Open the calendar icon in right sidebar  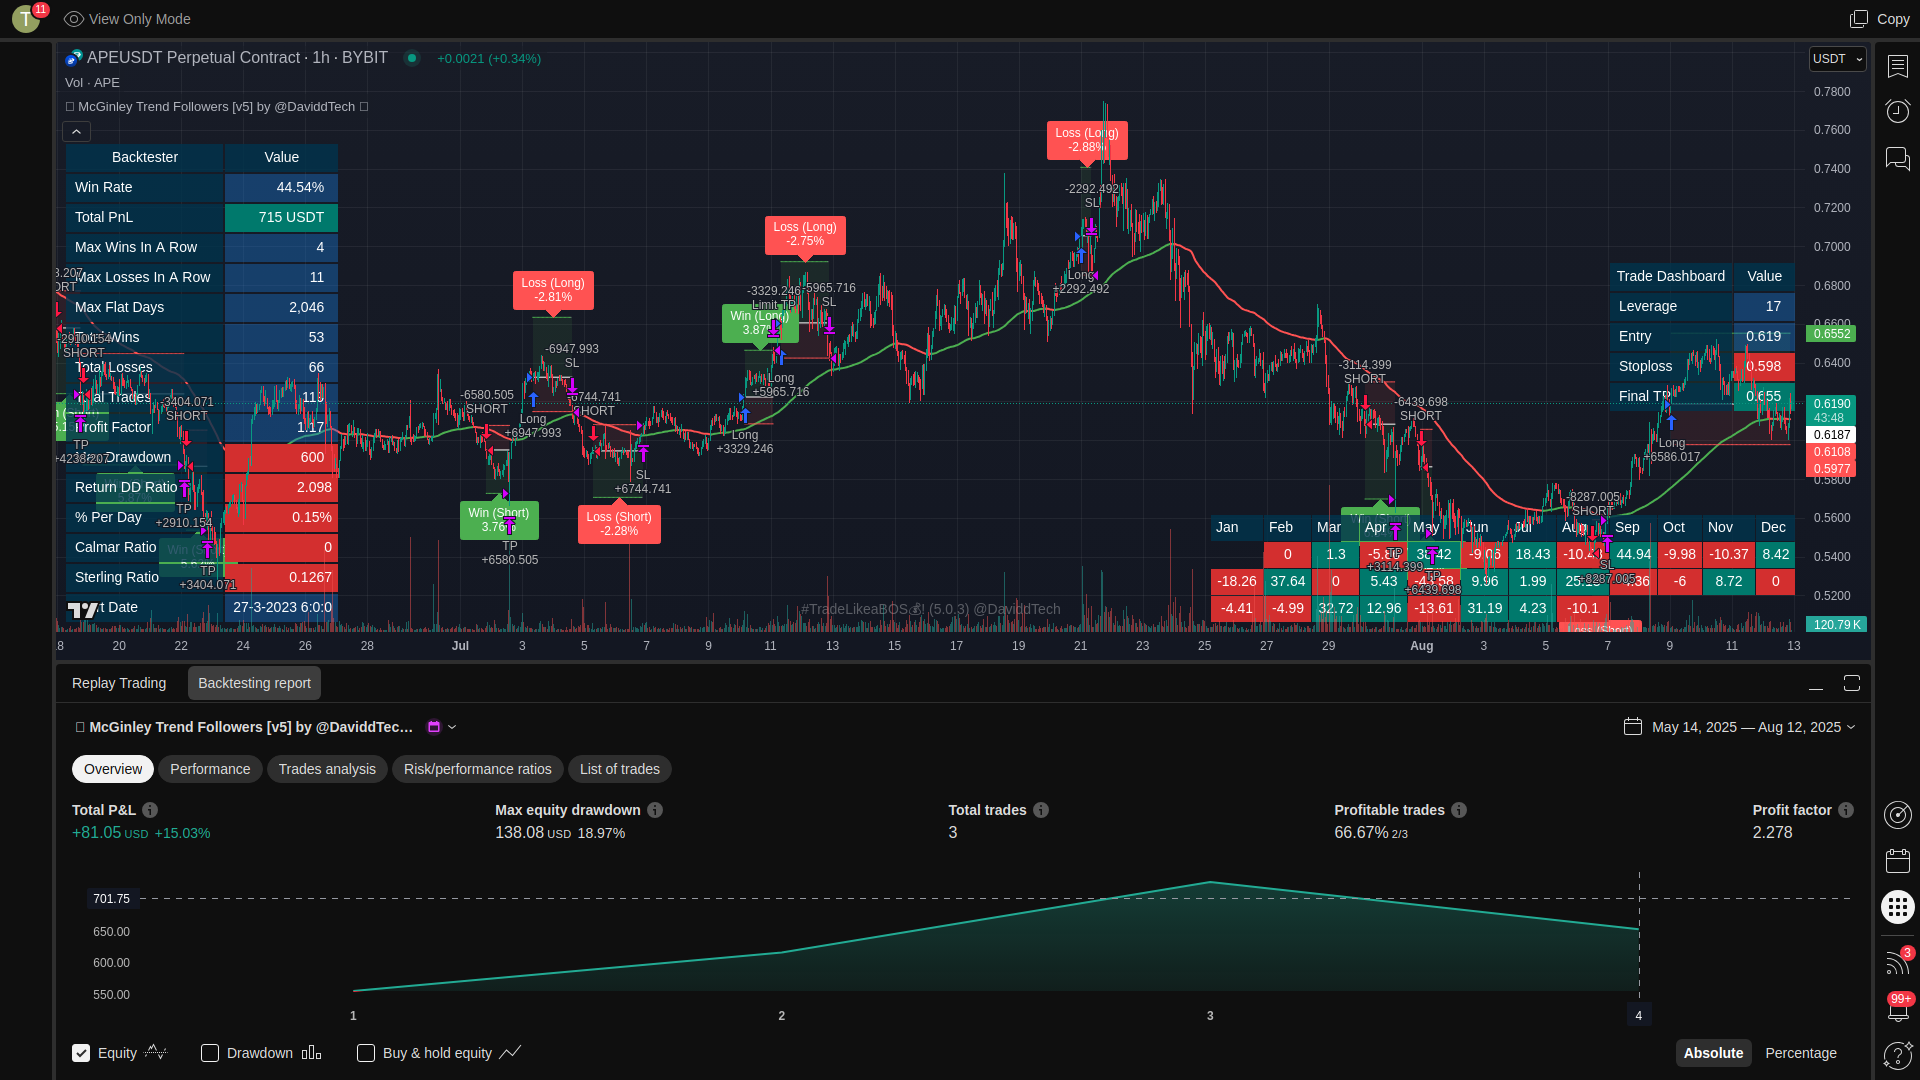click(x=1897, y=861)
